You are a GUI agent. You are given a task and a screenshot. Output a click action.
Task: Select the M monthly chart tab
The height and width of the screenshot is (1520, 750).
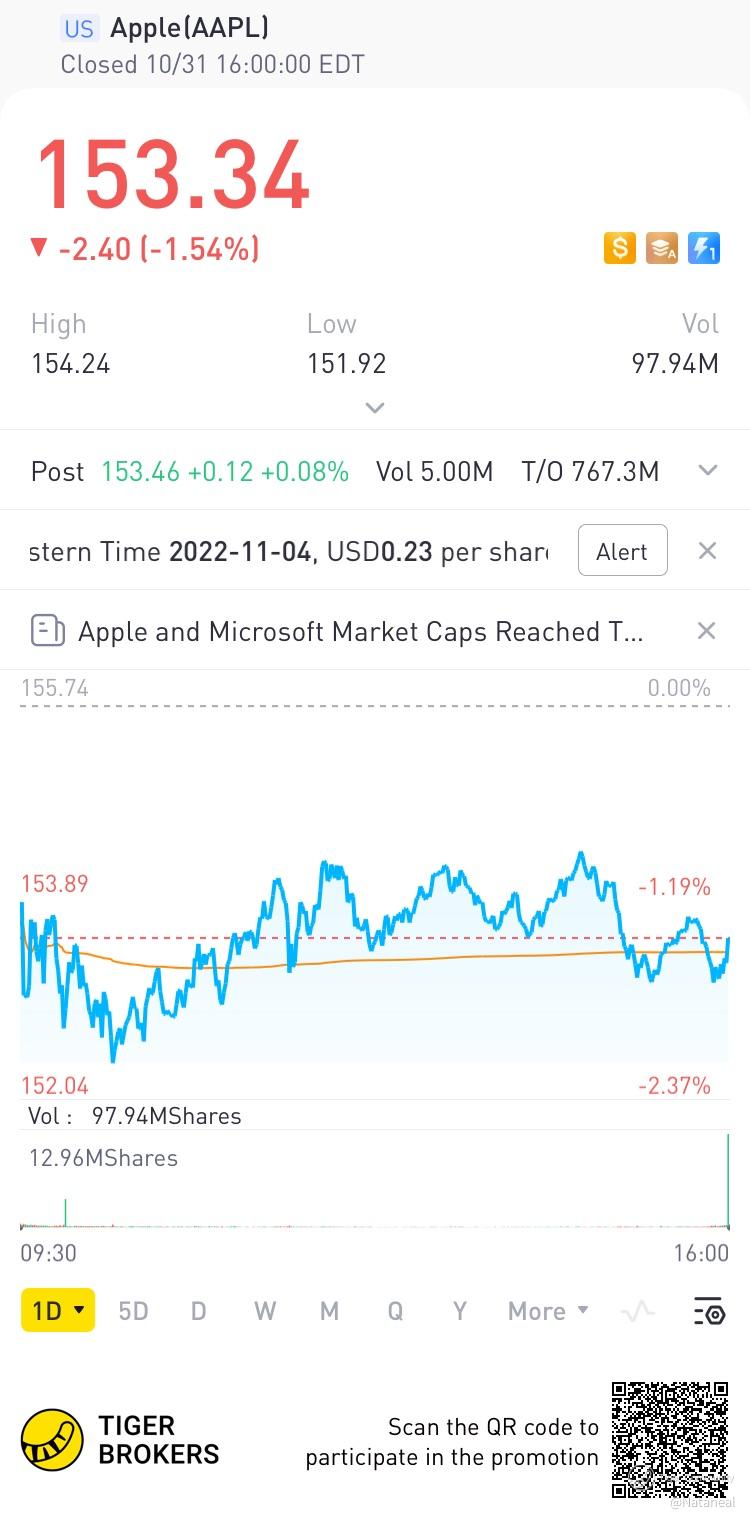pos(329,1311)
